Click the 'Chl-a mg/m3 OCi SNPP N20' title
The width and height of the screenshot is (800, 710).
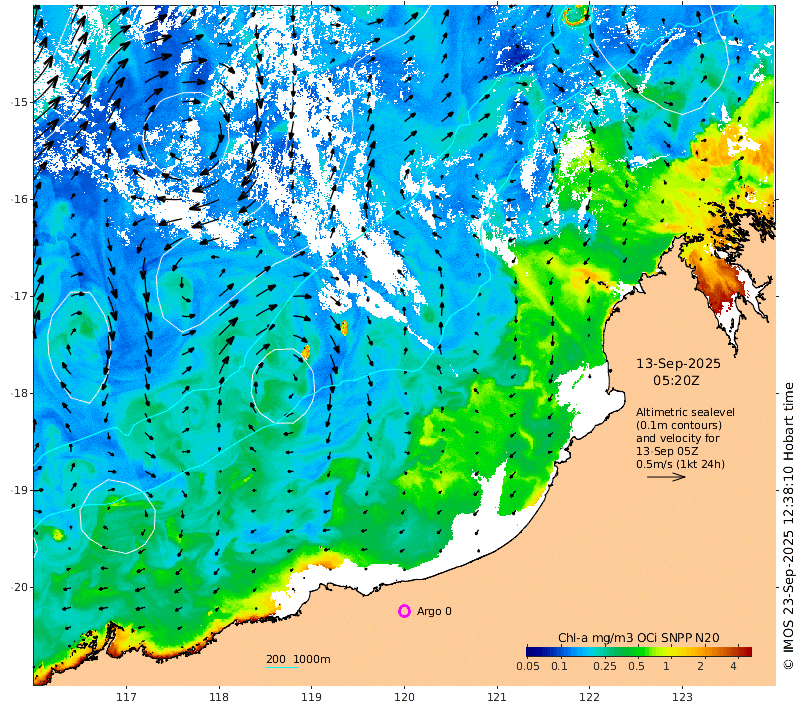[x=639, y=638]
